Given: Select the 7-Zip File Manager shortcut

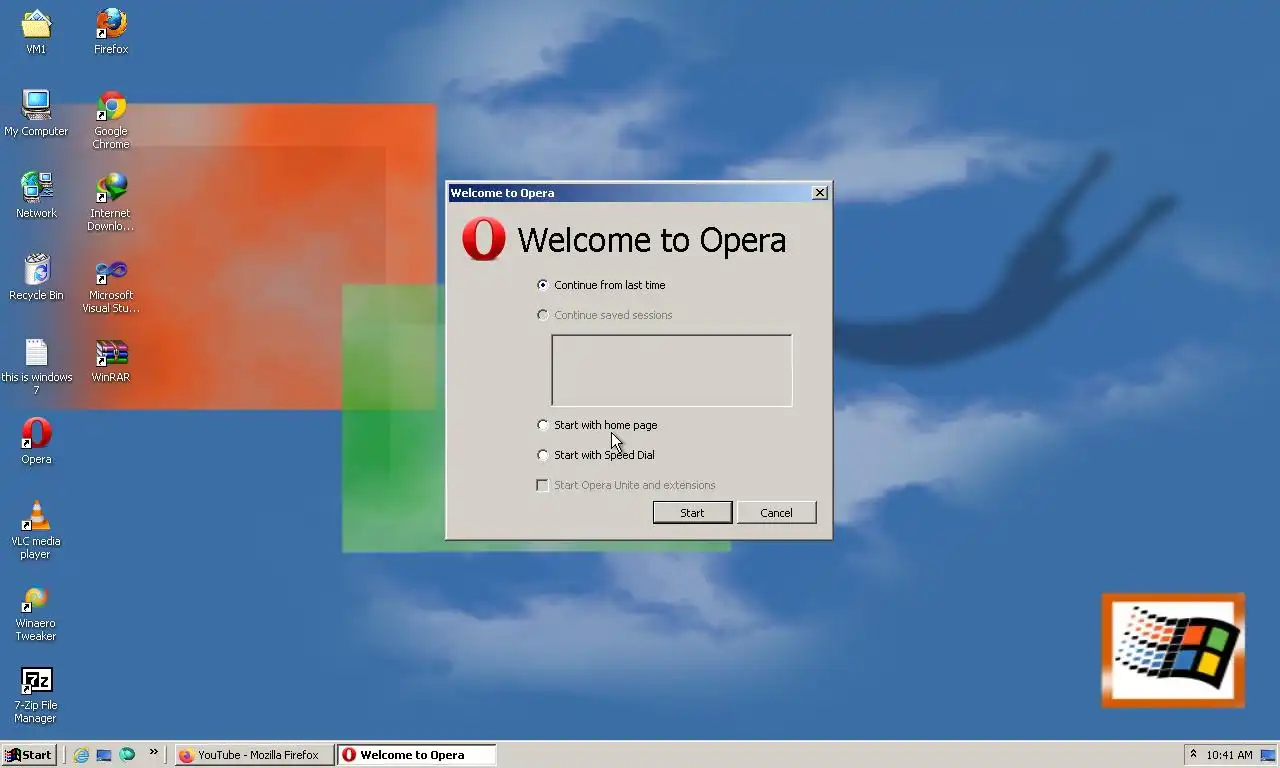Looking at the screenshot, I should 36,693.
